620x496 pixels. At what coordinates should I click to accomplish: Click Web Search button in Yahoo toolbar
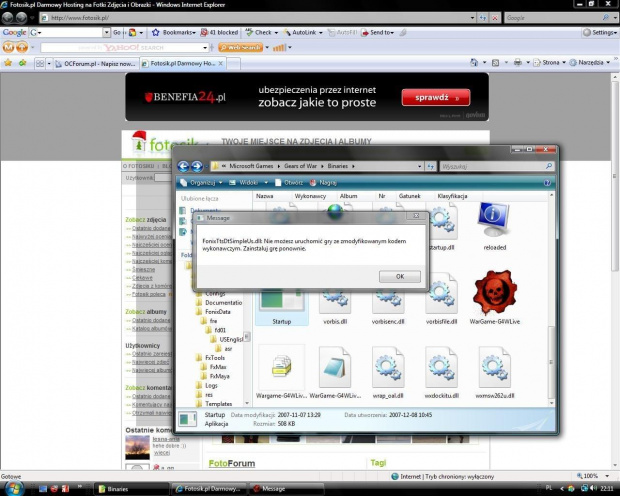(241, 47)
